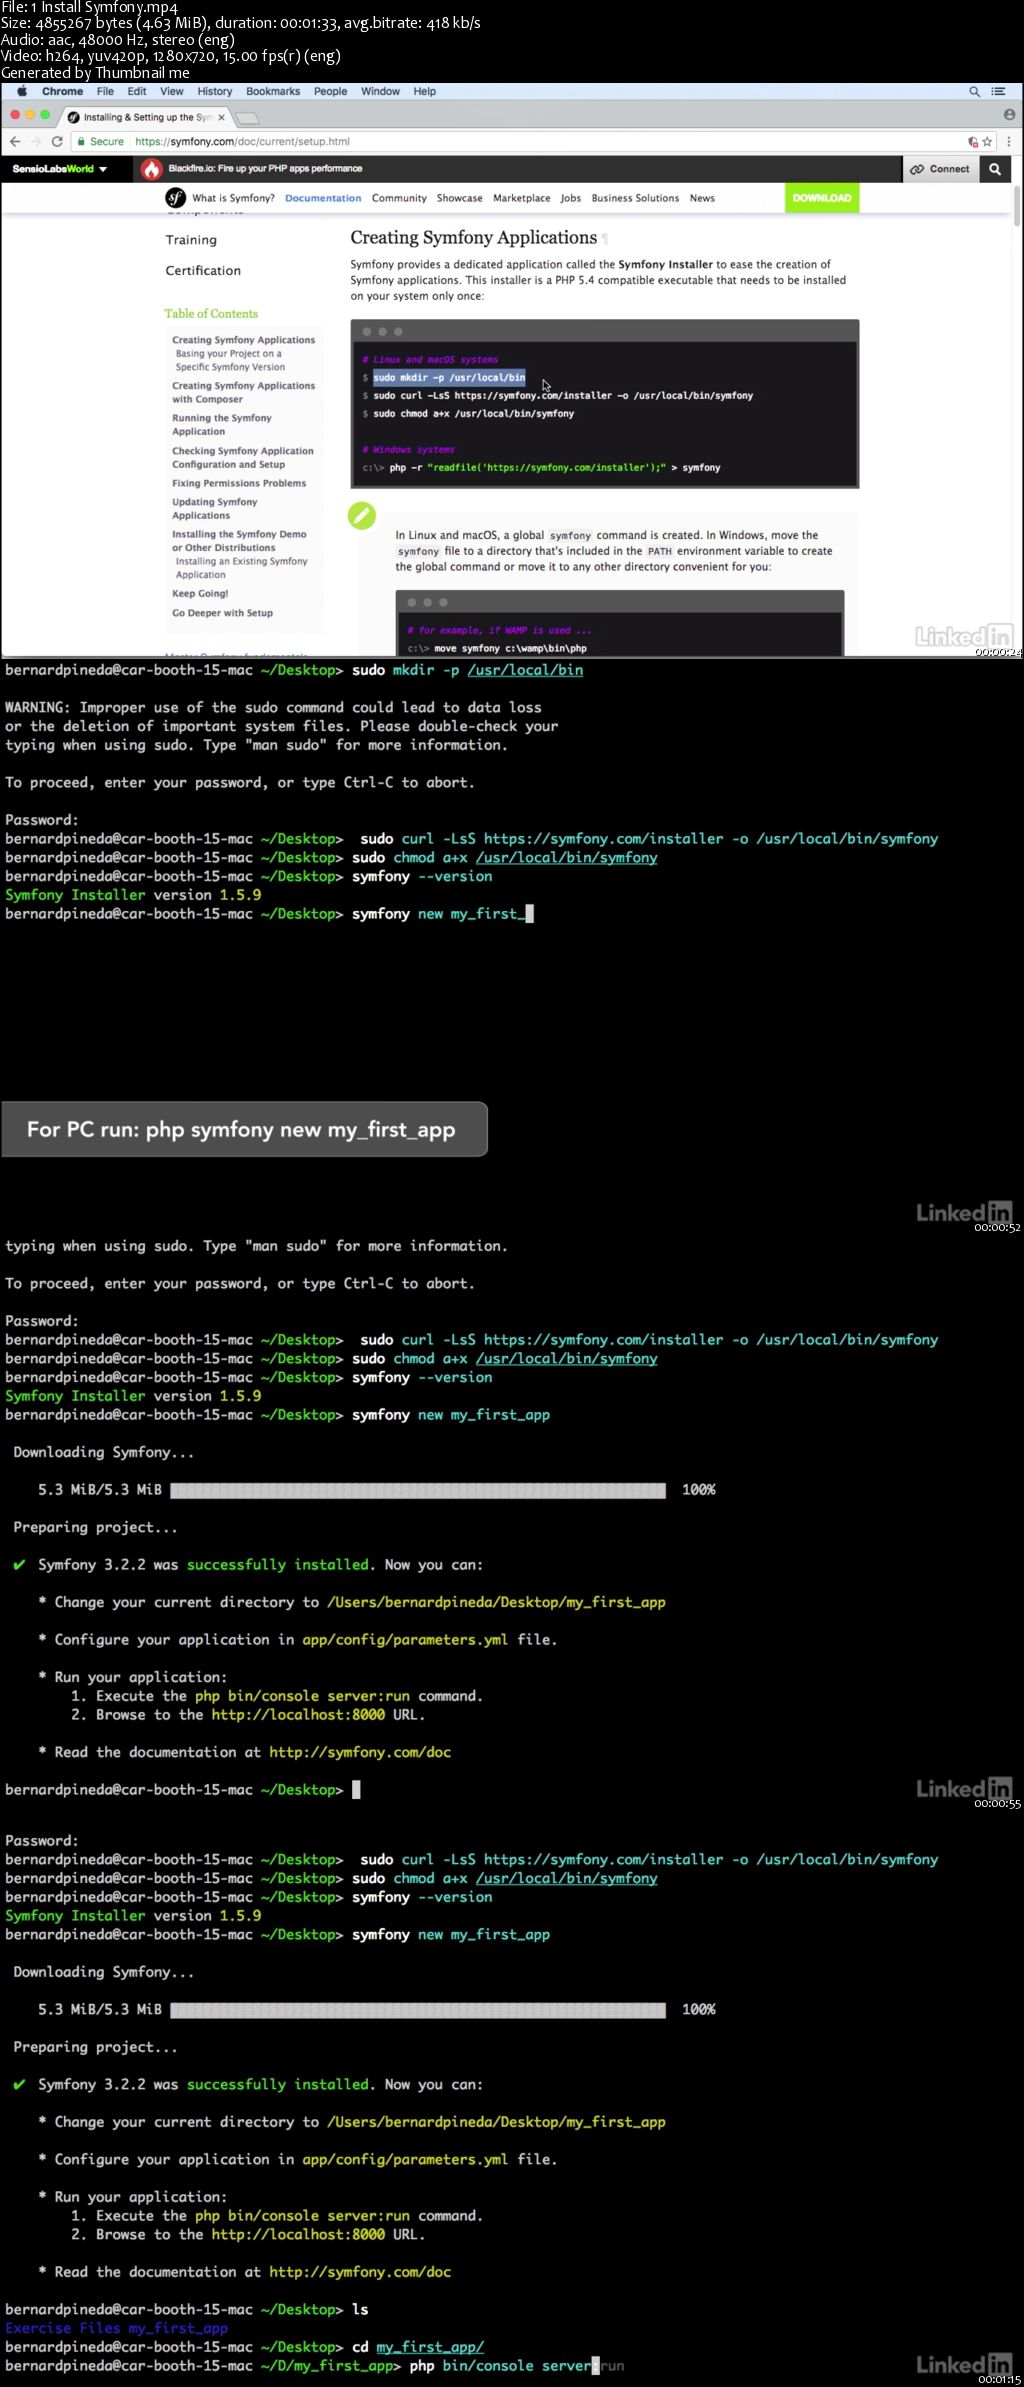Open the Certification sidebar link

(x=203, y=271)
